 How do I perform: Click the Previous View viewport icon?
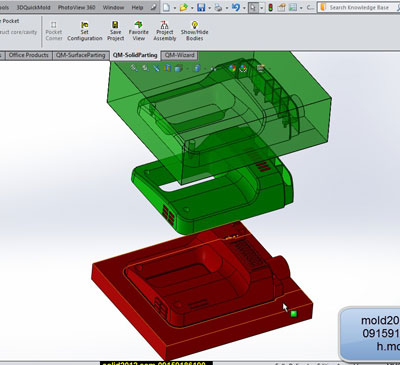pos(156,68)
